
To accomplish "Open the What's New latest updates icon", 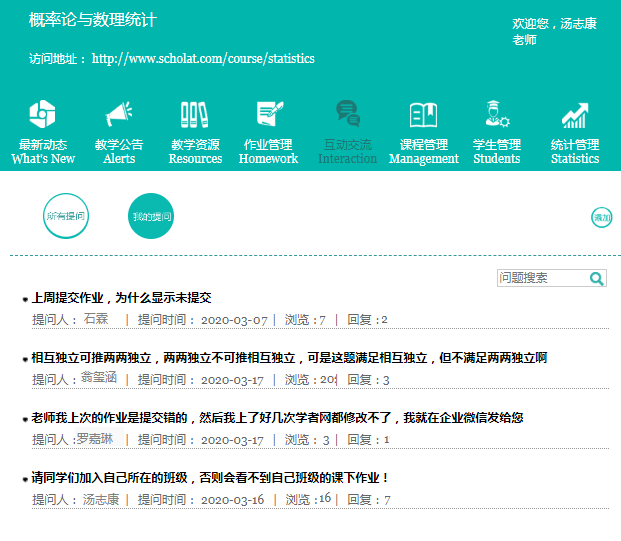I will click(x=42, y=115).
